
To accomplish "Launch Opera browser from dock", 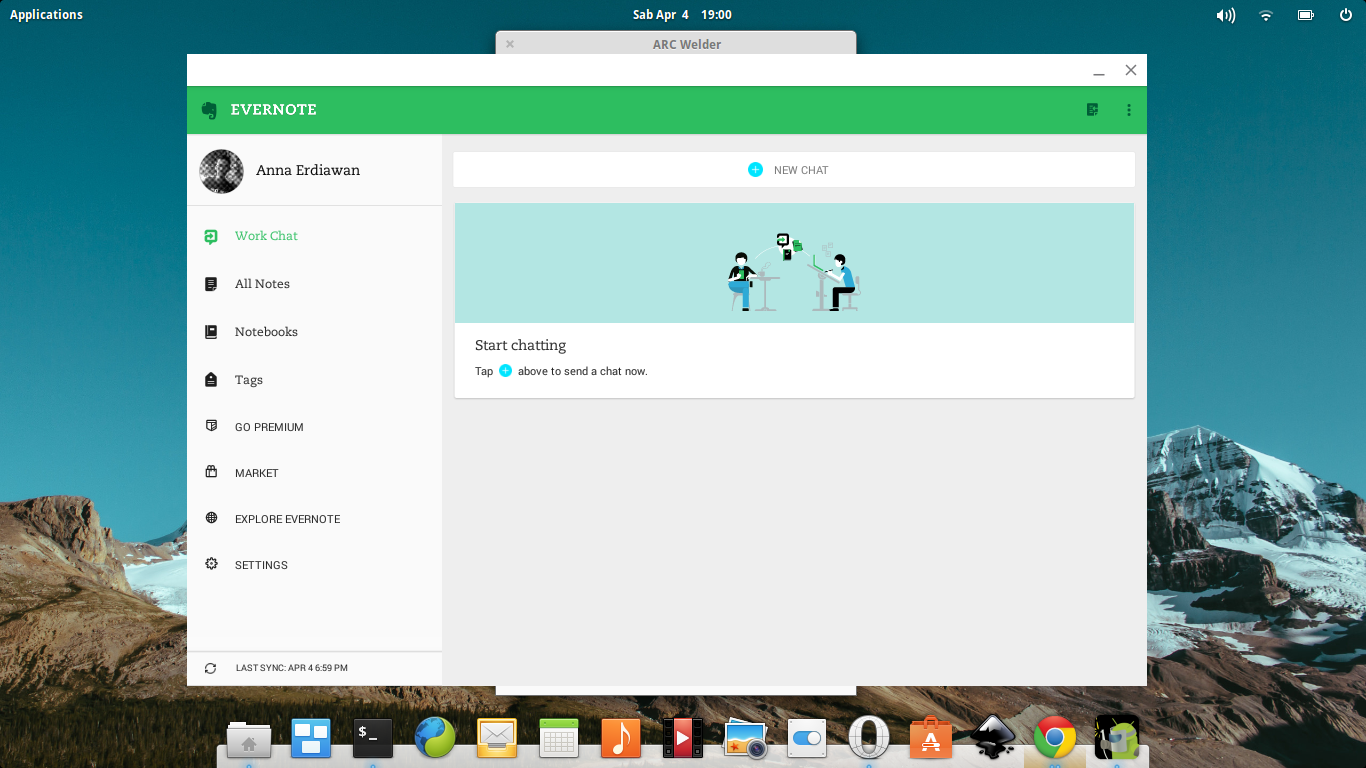I will click(x=869, y=738).
